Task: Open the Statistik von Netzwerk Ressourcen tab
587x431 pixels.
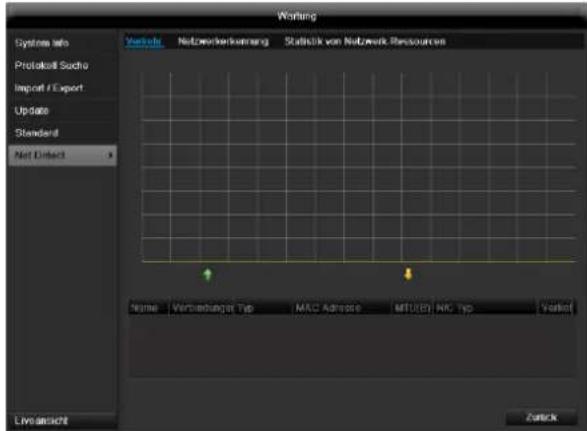Action: [x=365, y=42]
